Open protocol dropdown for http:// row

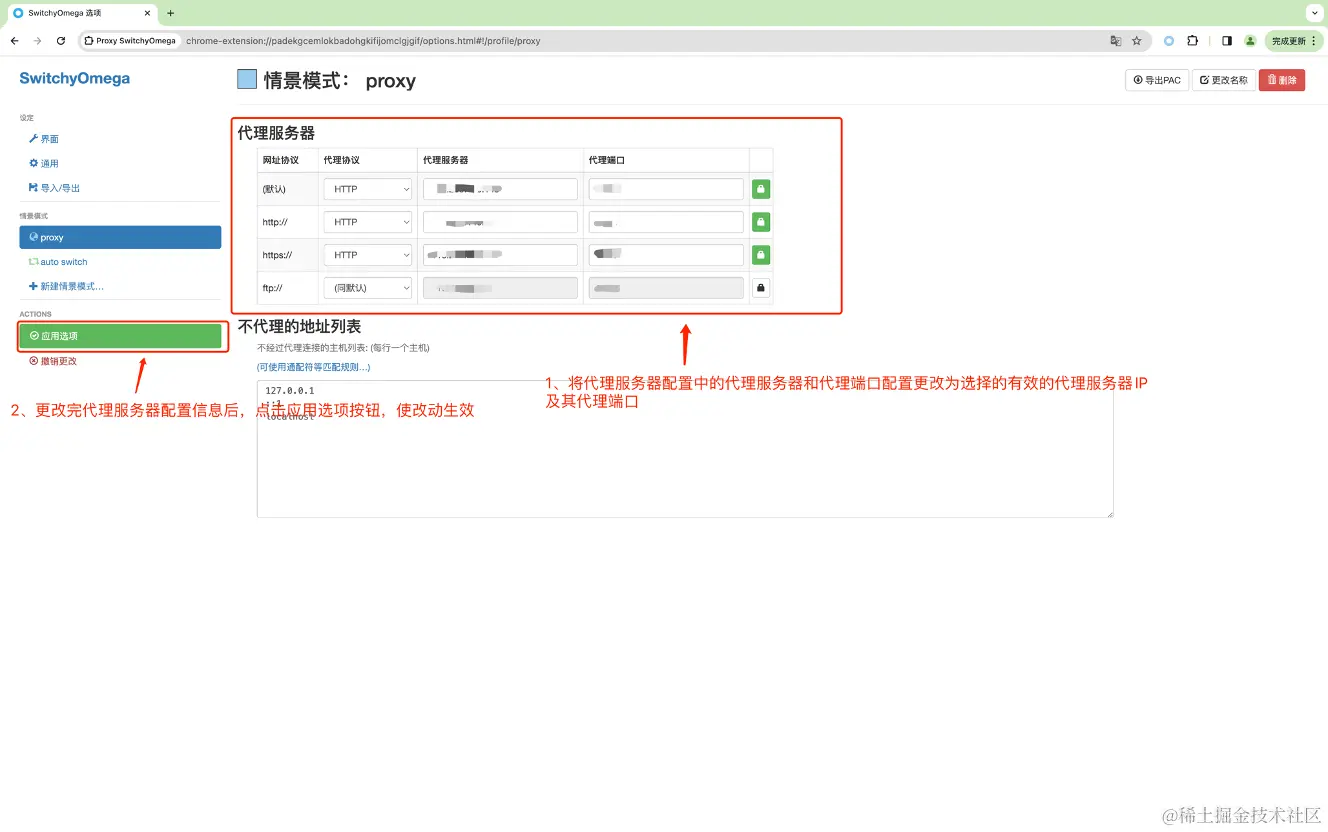(x=368, y=222)
